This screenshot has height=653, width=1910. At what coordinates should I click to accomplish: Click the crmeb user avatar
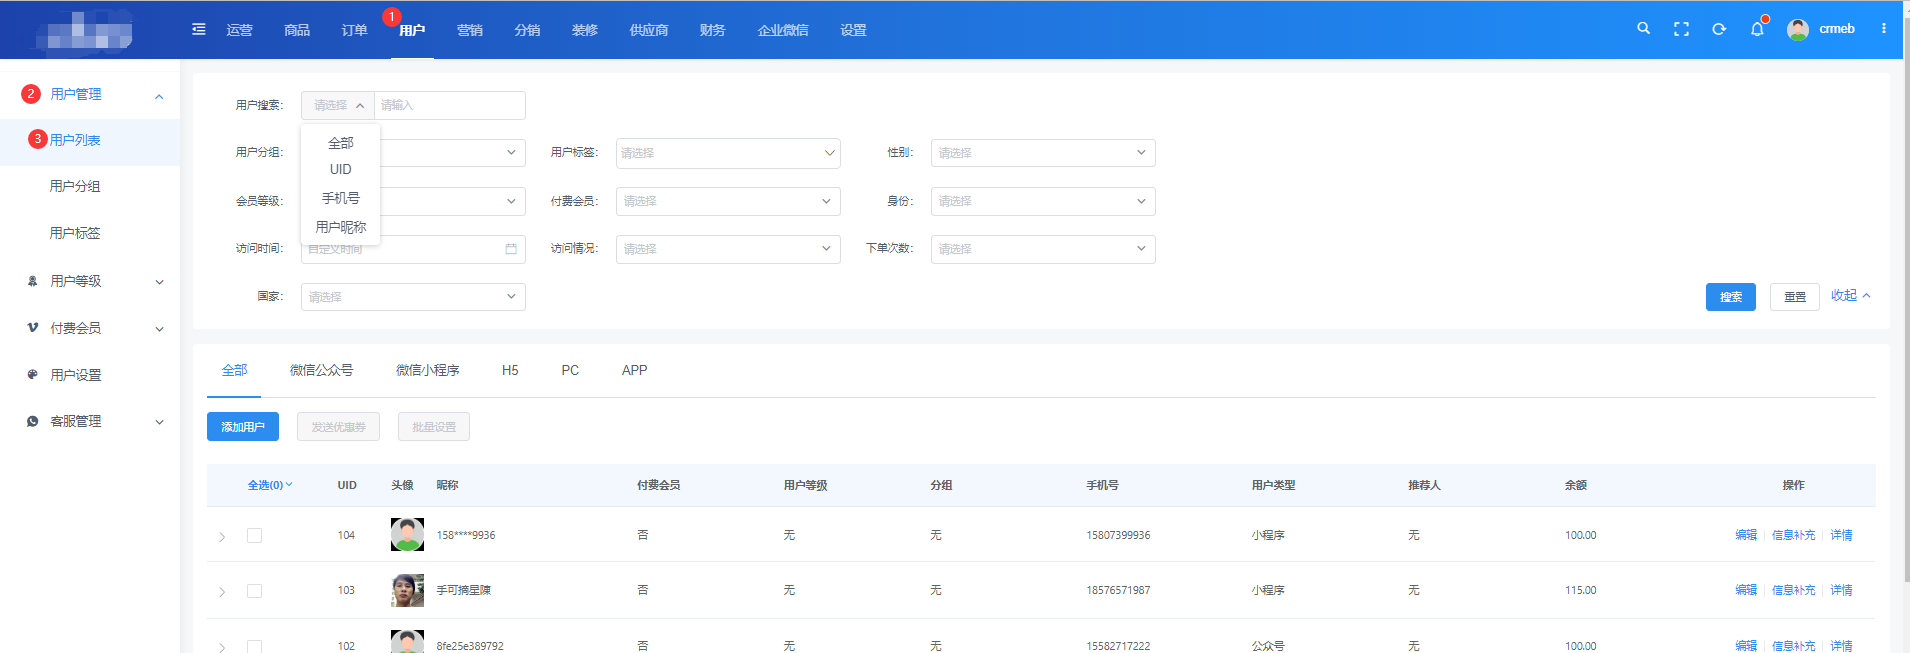coord(1798,29)
